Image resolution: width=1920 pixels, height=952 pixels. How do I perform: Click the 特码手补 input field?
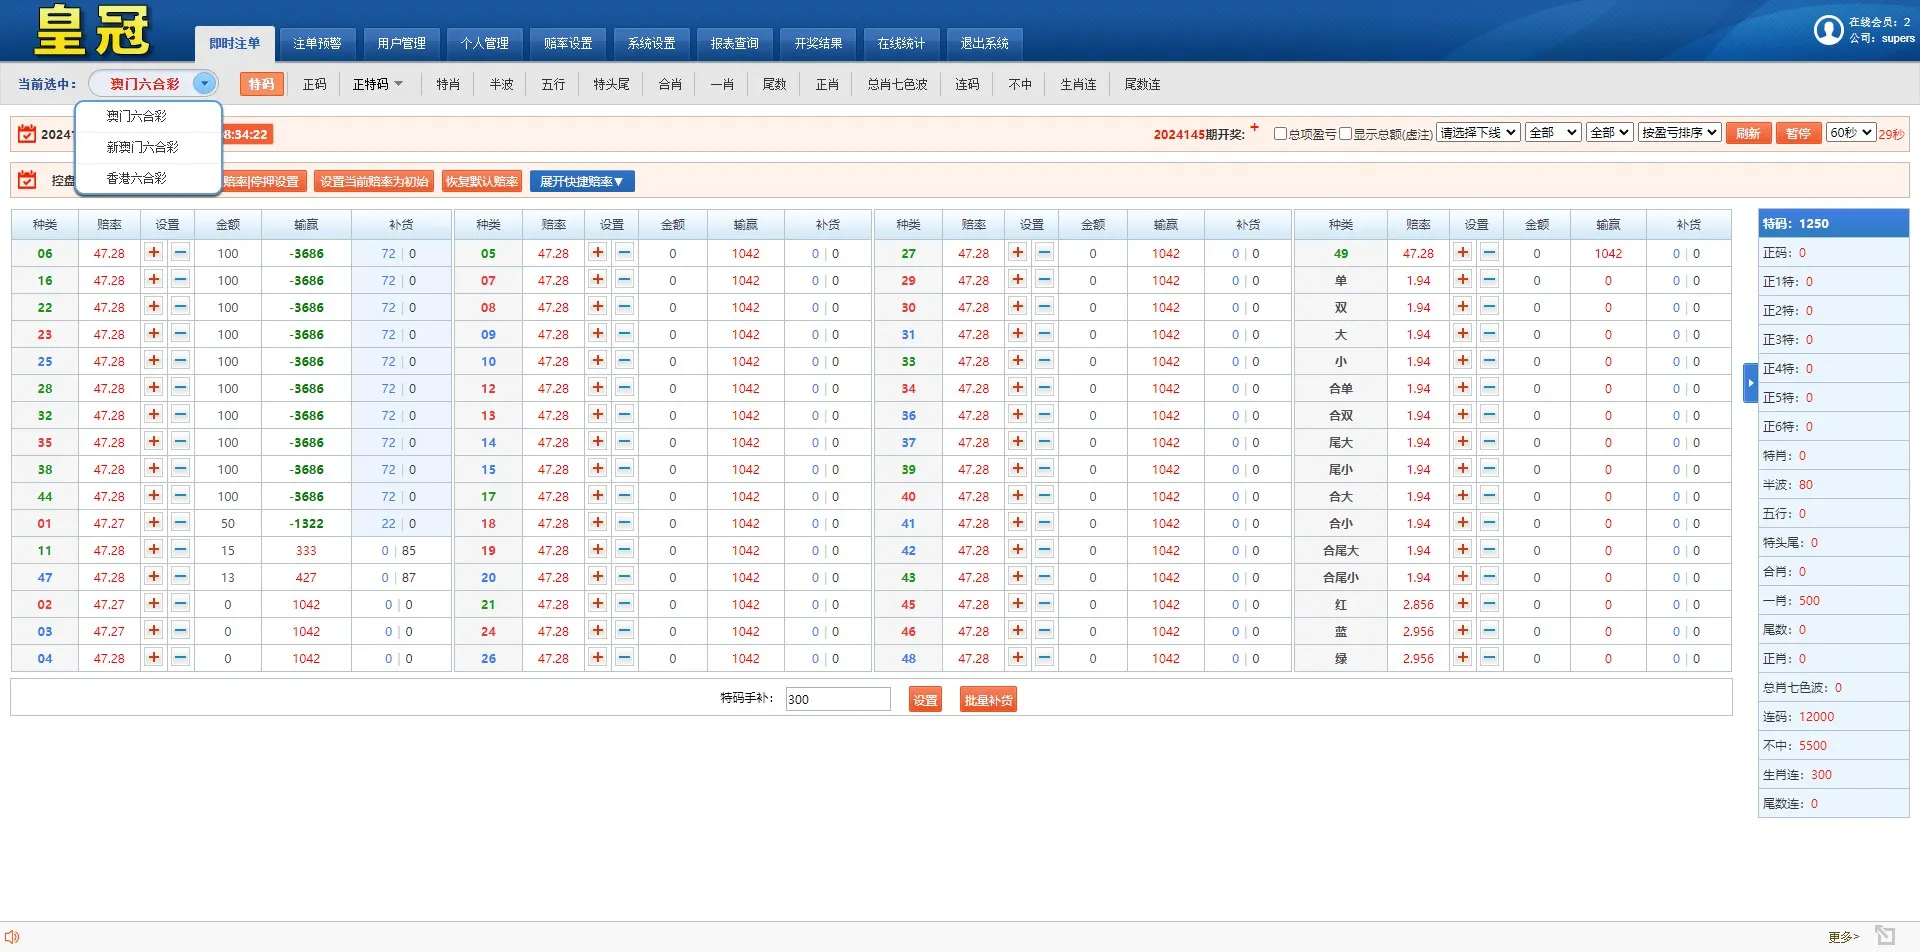[x=837, y=699]
